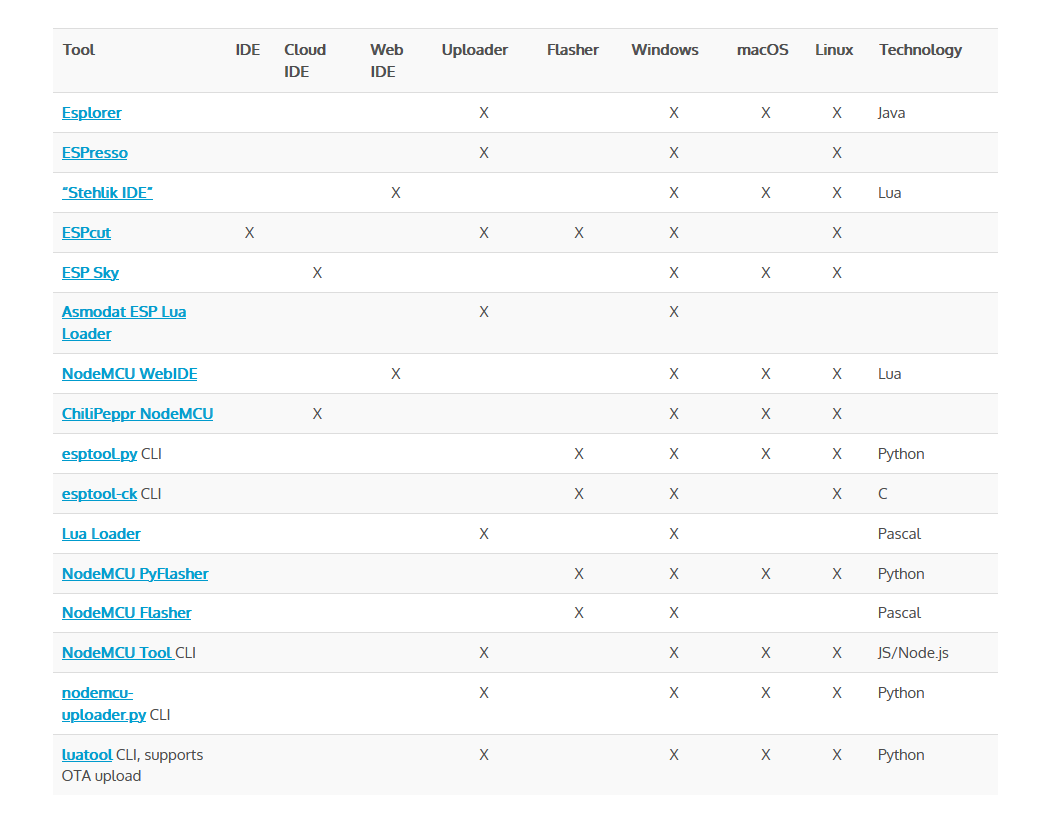
Task: Click the Java cell for Esplorer
Action: (x=891, y=113)
